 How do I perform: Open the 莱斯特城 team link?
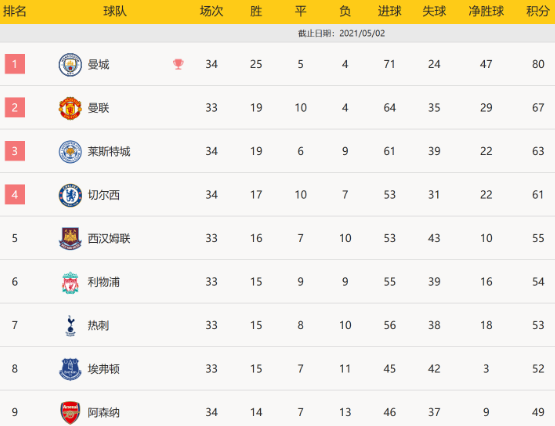[109, 151]
